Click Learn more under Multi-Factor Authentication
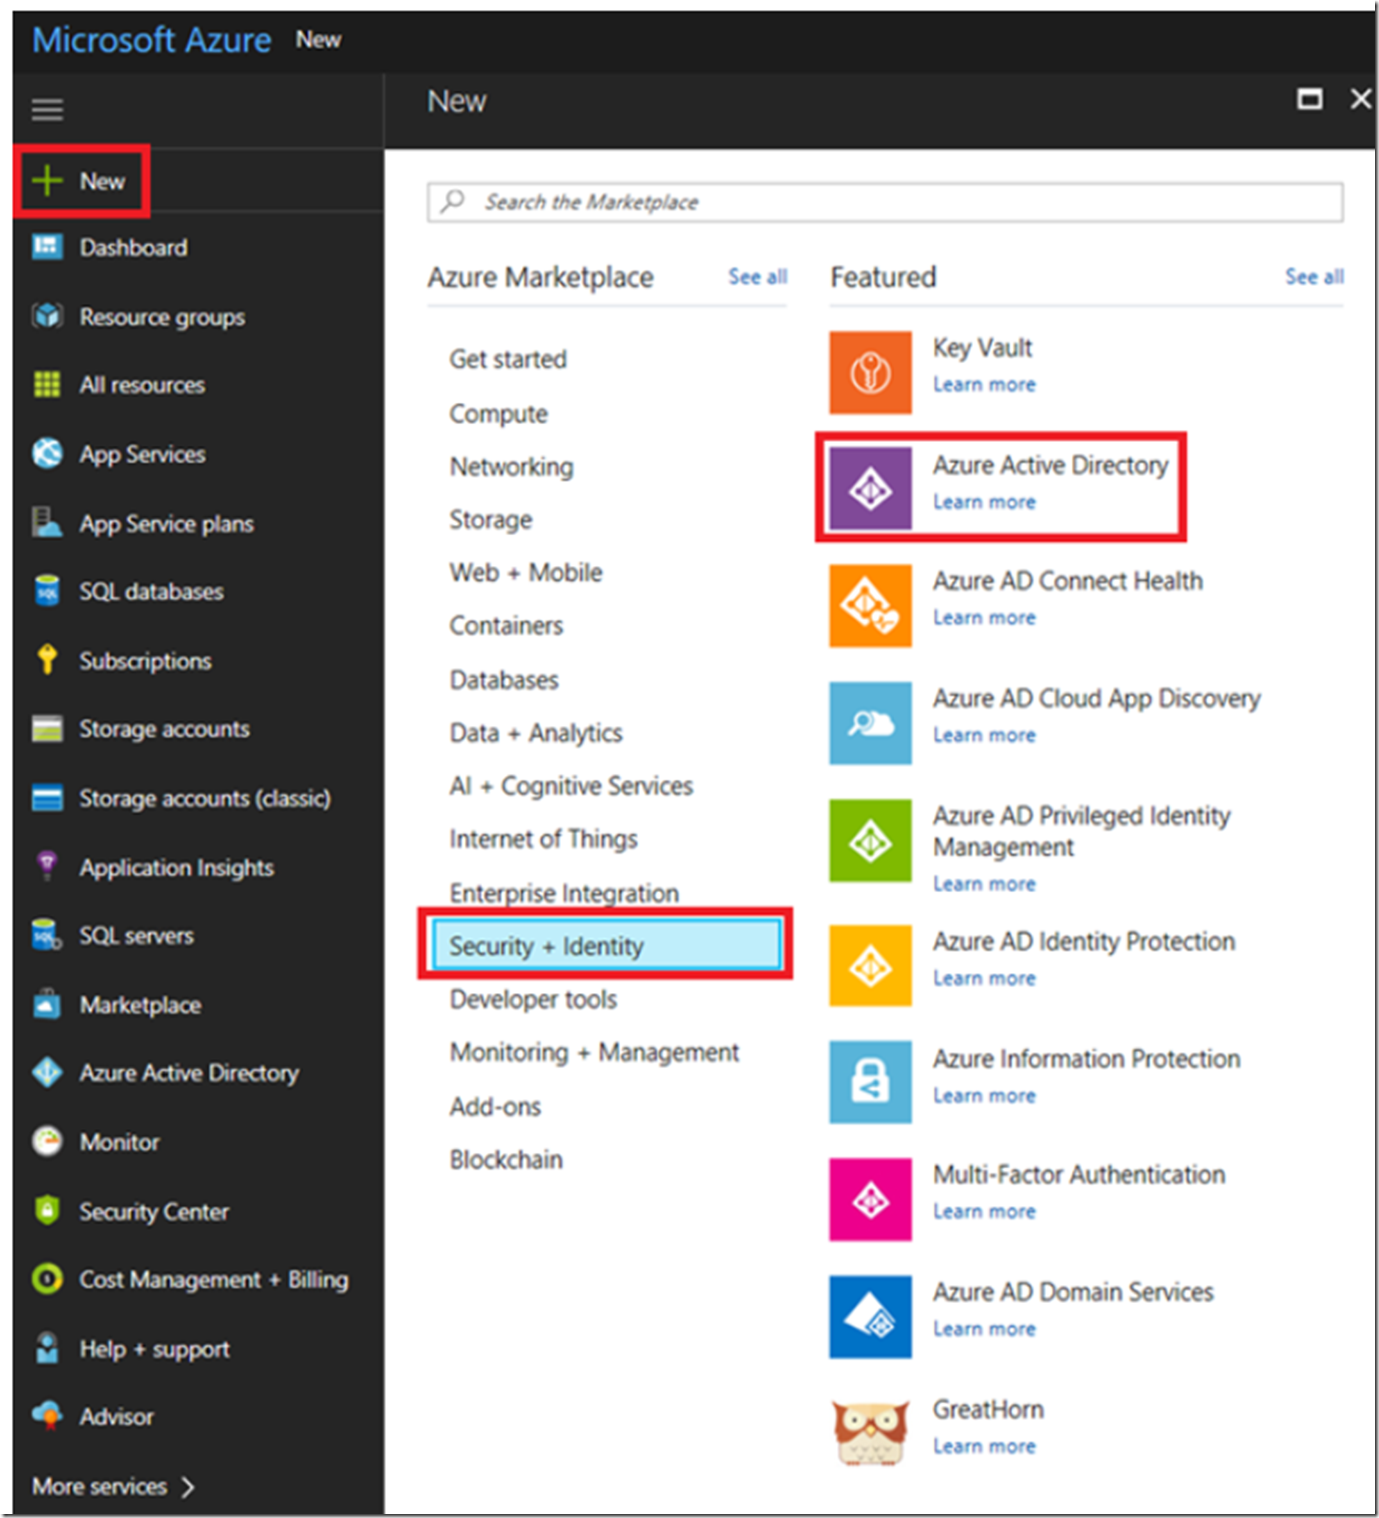 984,1211
